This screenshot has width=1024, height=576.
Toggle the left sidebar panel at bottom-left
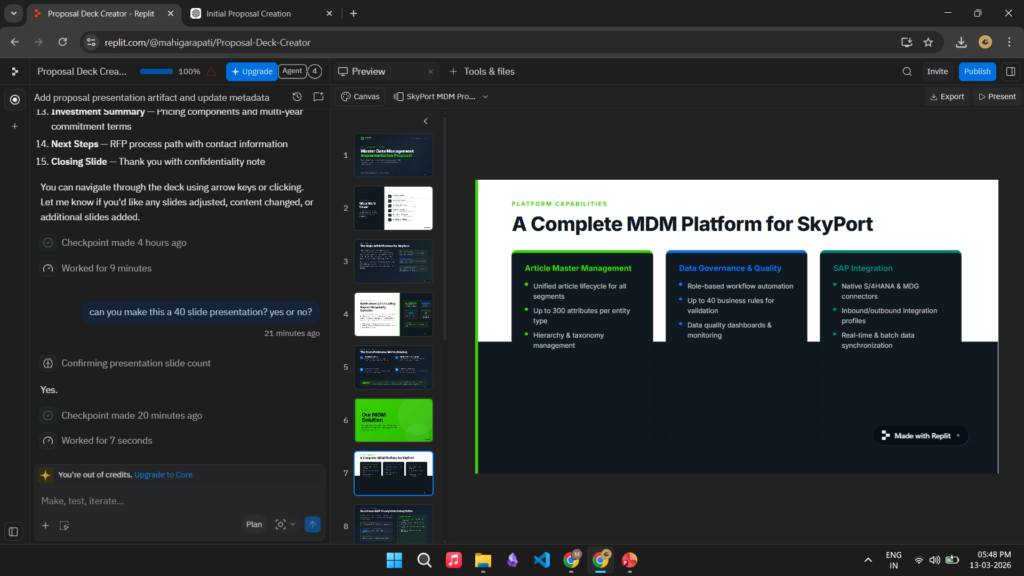coord(13,532)
